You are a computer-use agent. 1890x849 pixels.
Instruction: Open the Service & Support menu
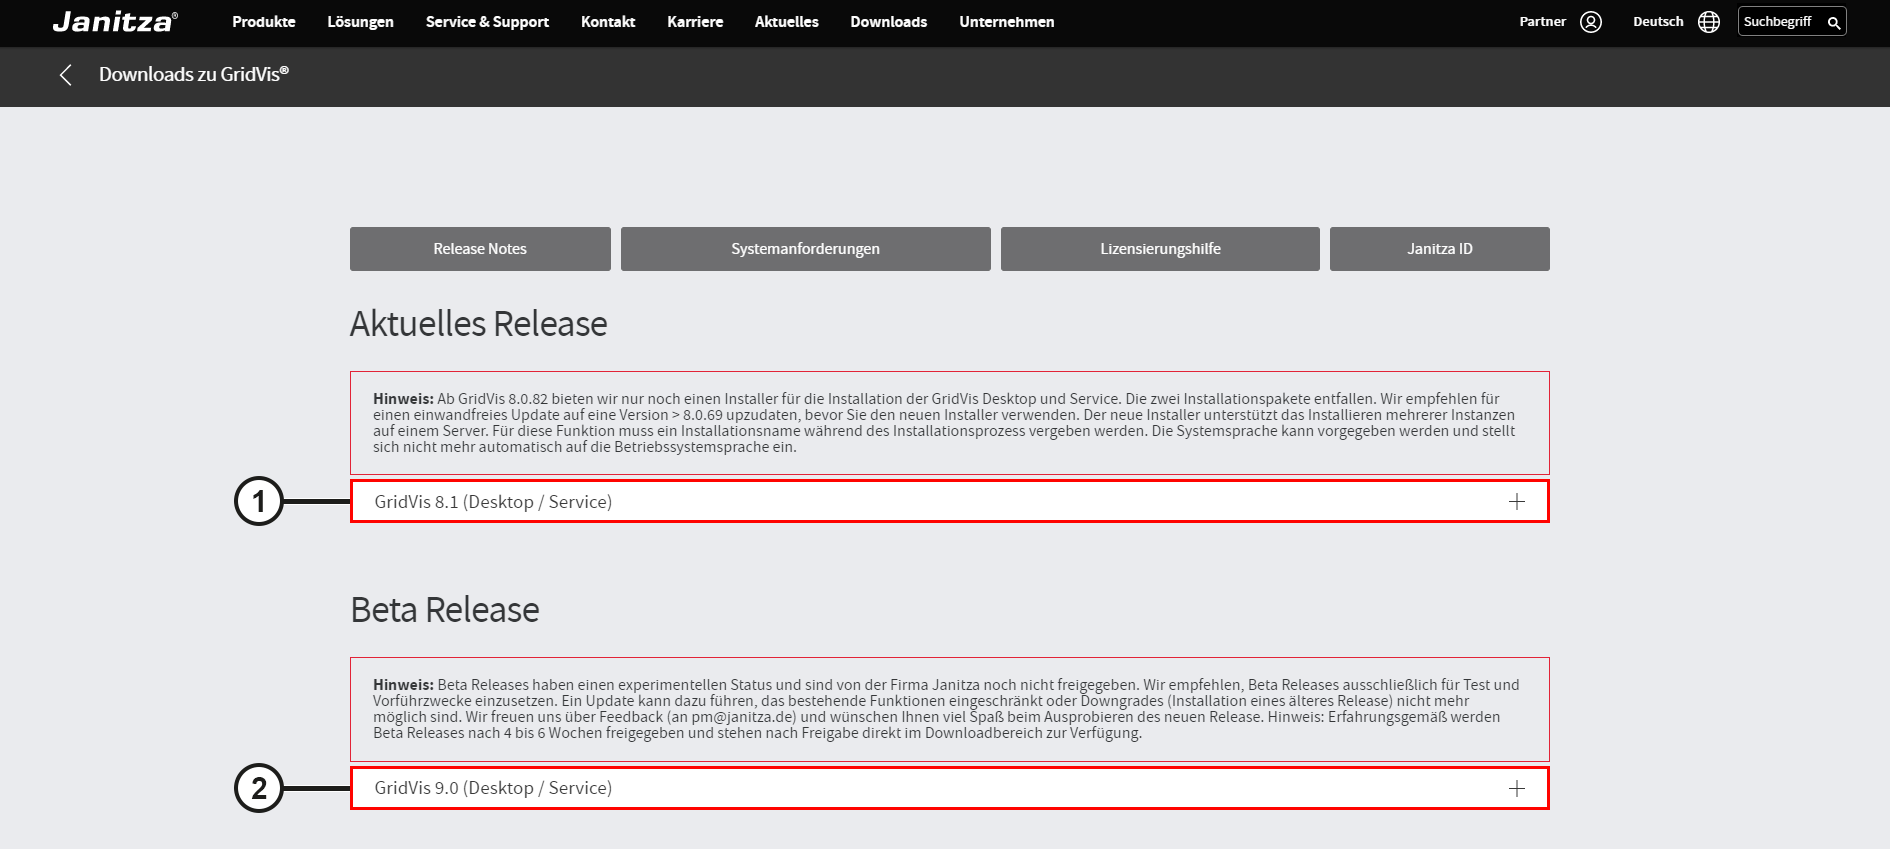pos(487,22)
